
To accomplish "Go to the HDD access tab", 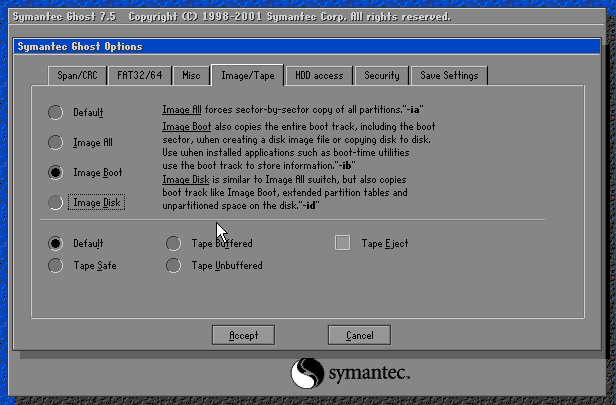I will pyautogui.click(x=318, y=75).
